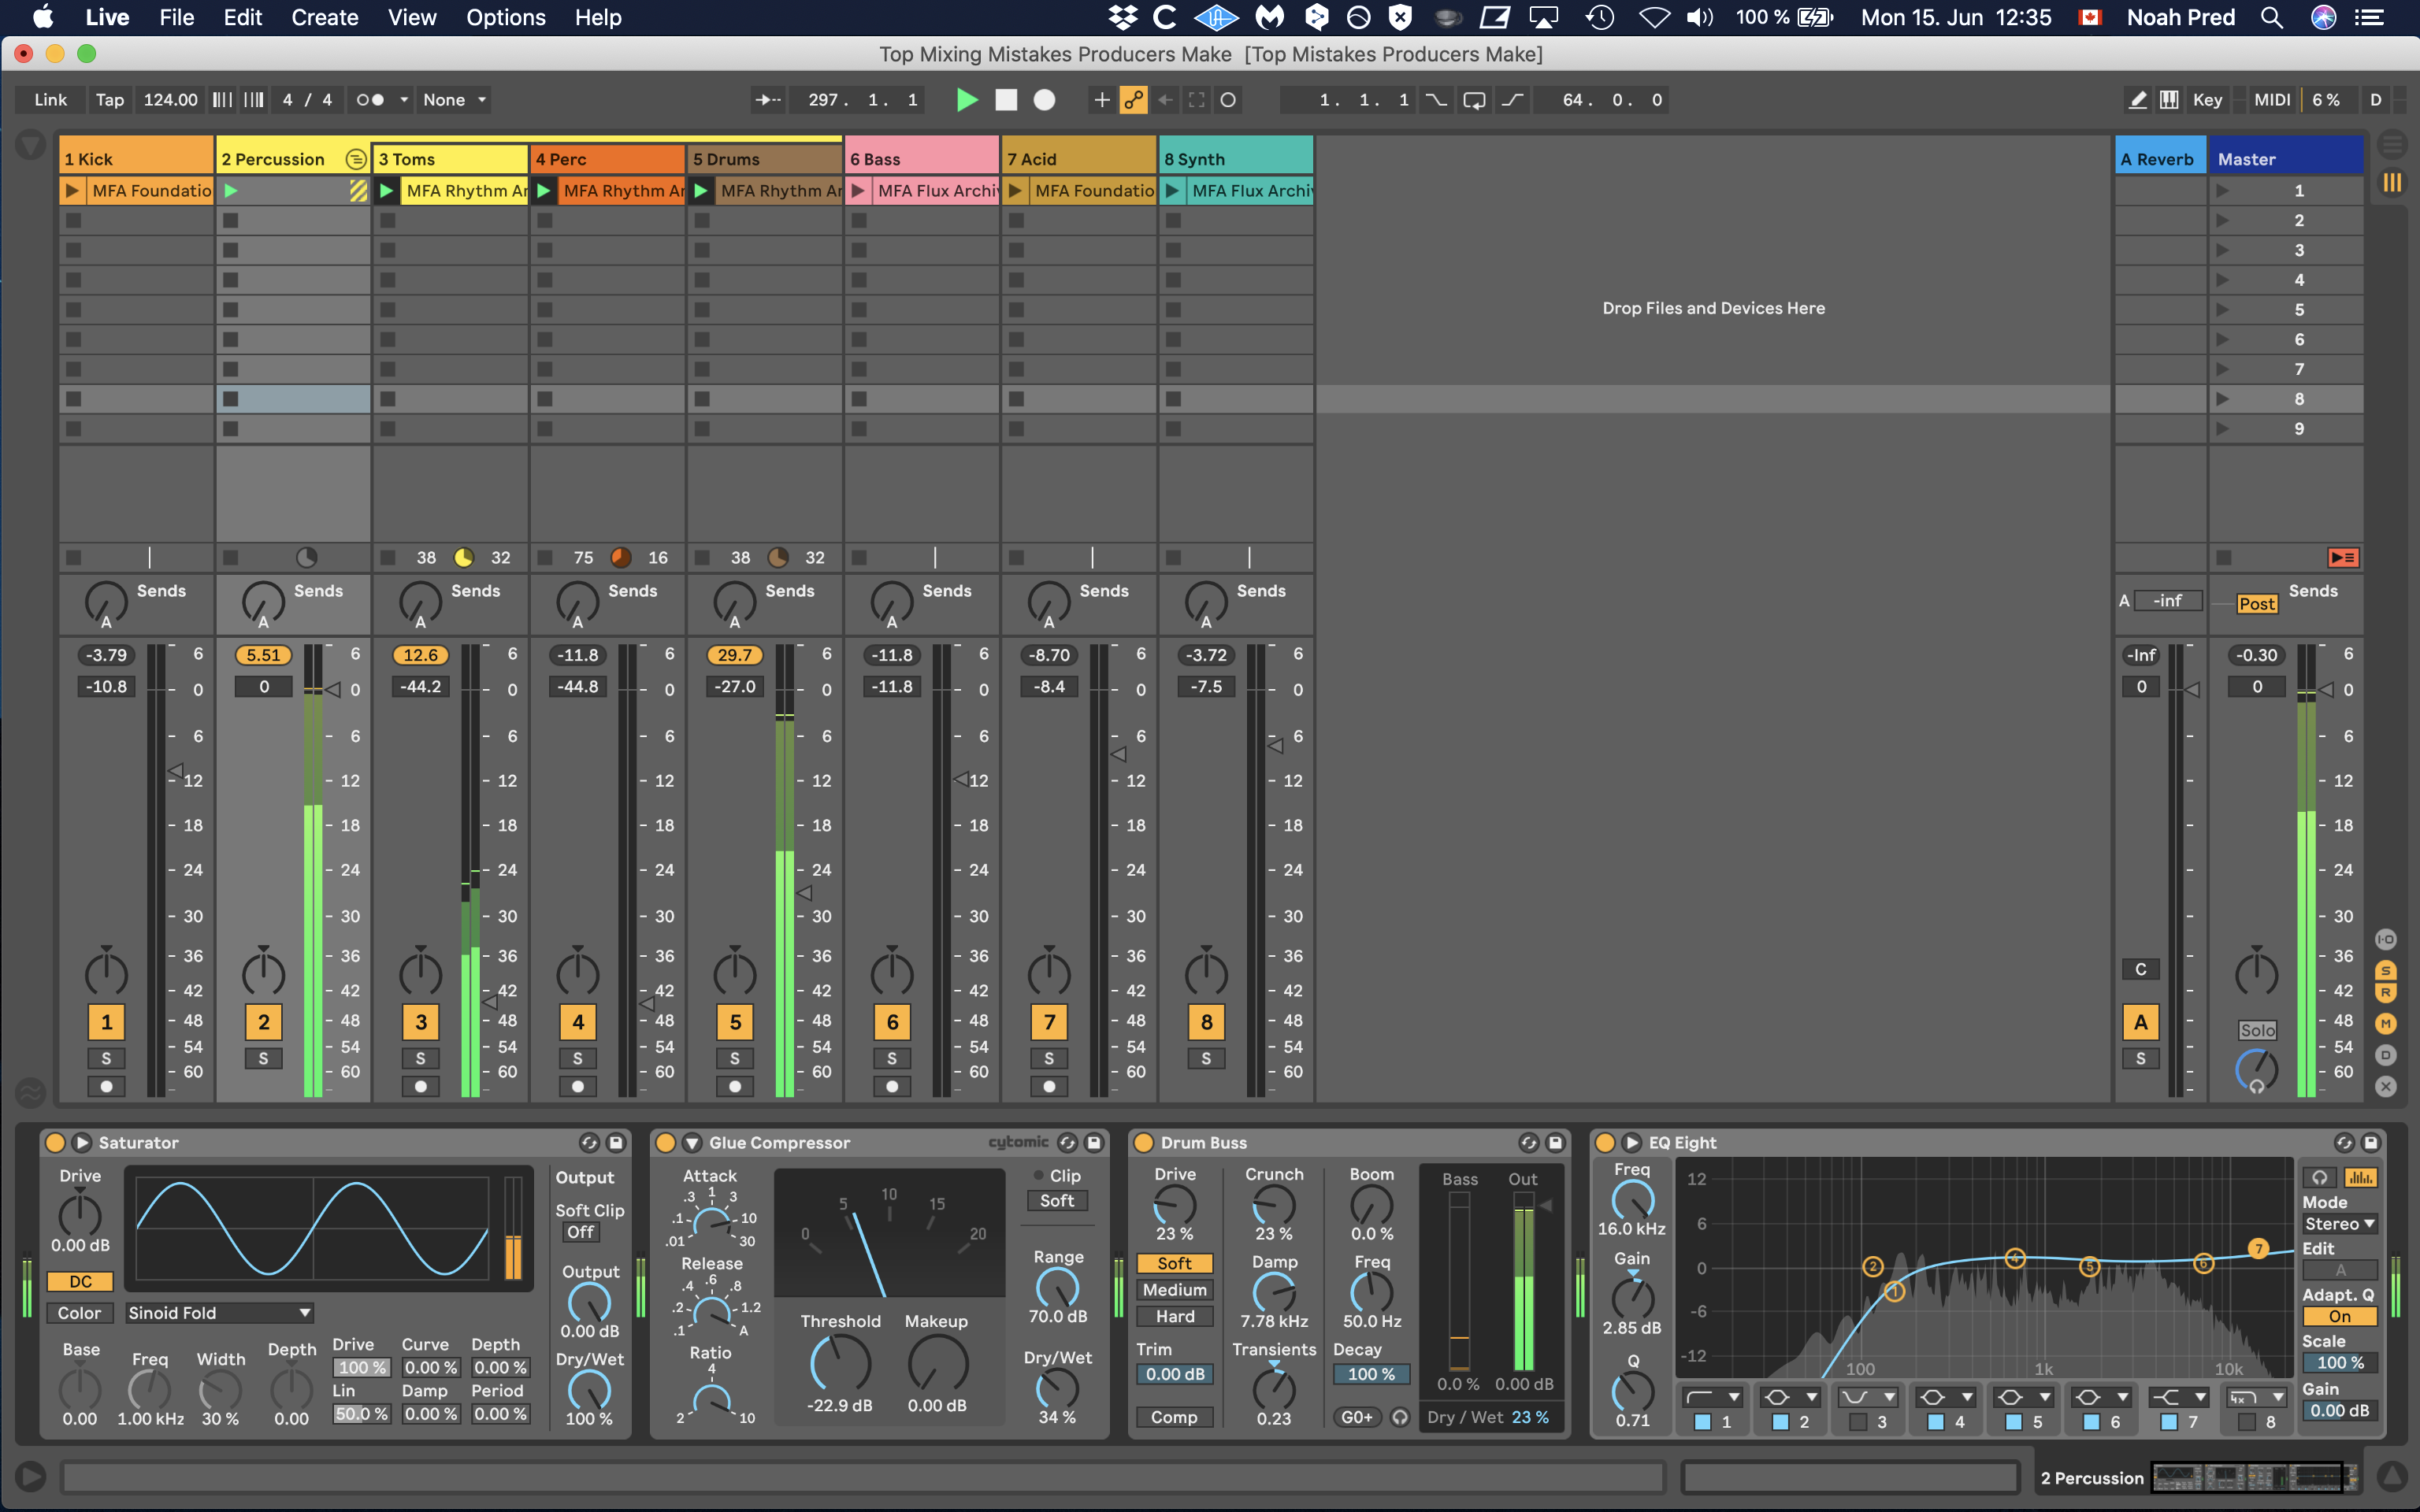This screenshot has height=1512, width=2420.
Task: Click the Master track volume fader handle
Action: tap(2328, 690)
